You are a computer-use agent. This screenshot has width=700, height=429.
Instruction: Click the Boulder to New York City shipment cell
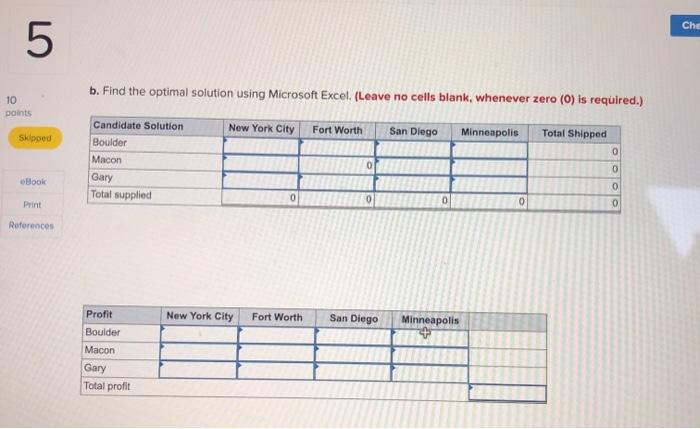(x=261, y=146)
